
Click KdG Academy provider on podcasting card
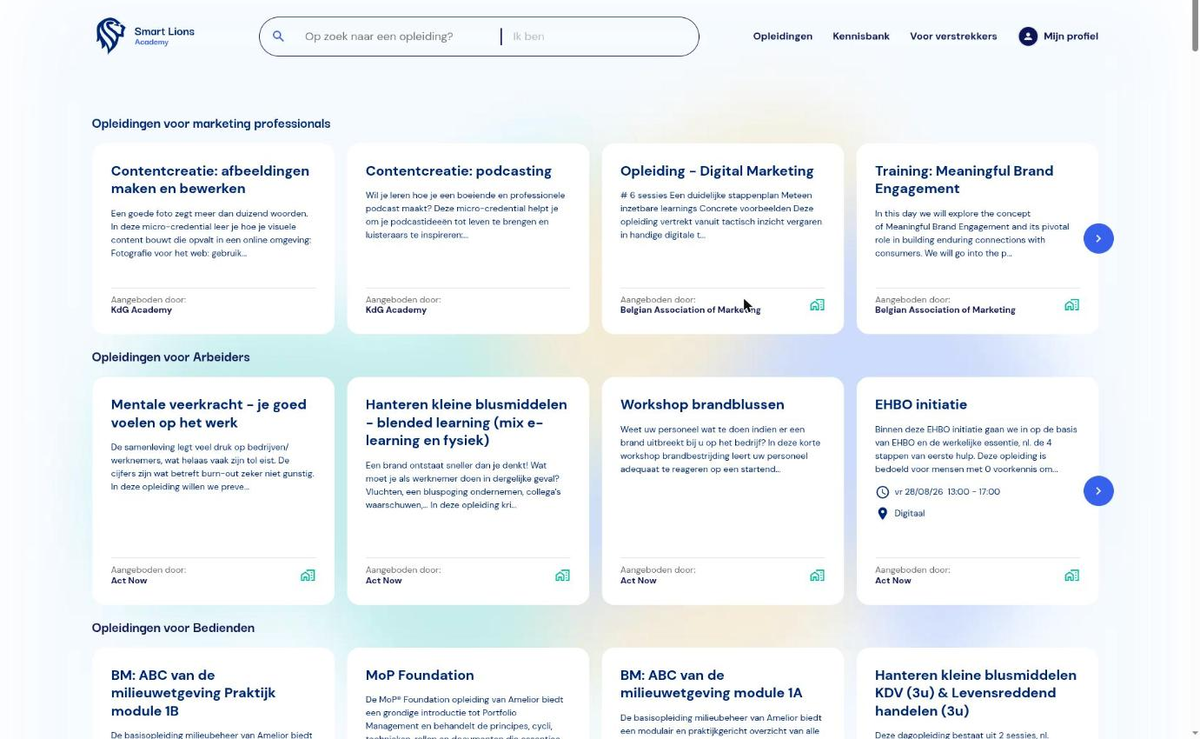(396, 310)
